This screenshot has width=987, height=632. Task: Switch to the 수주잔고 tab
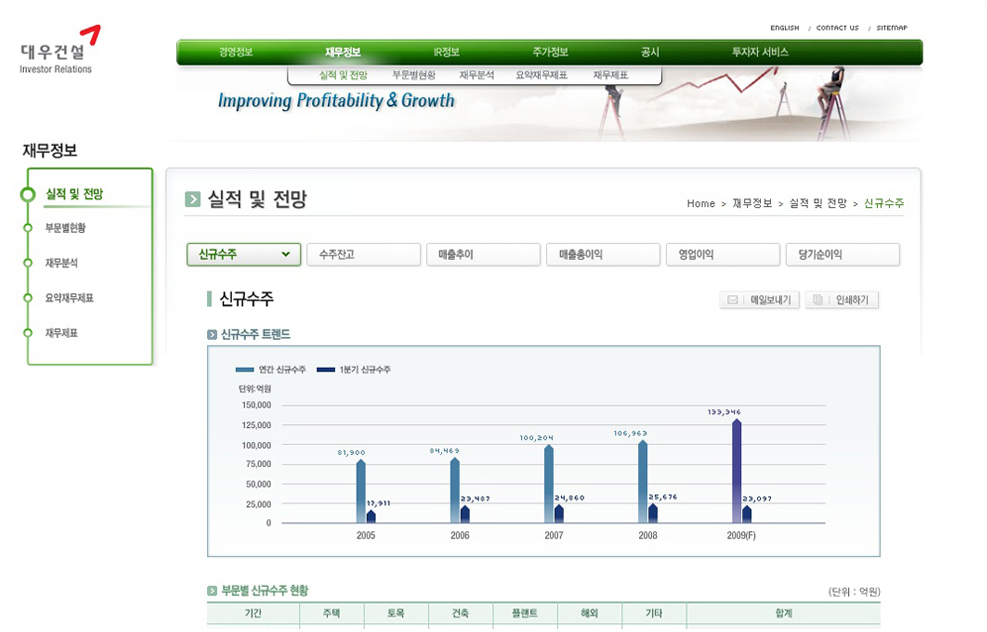point(363,255)
